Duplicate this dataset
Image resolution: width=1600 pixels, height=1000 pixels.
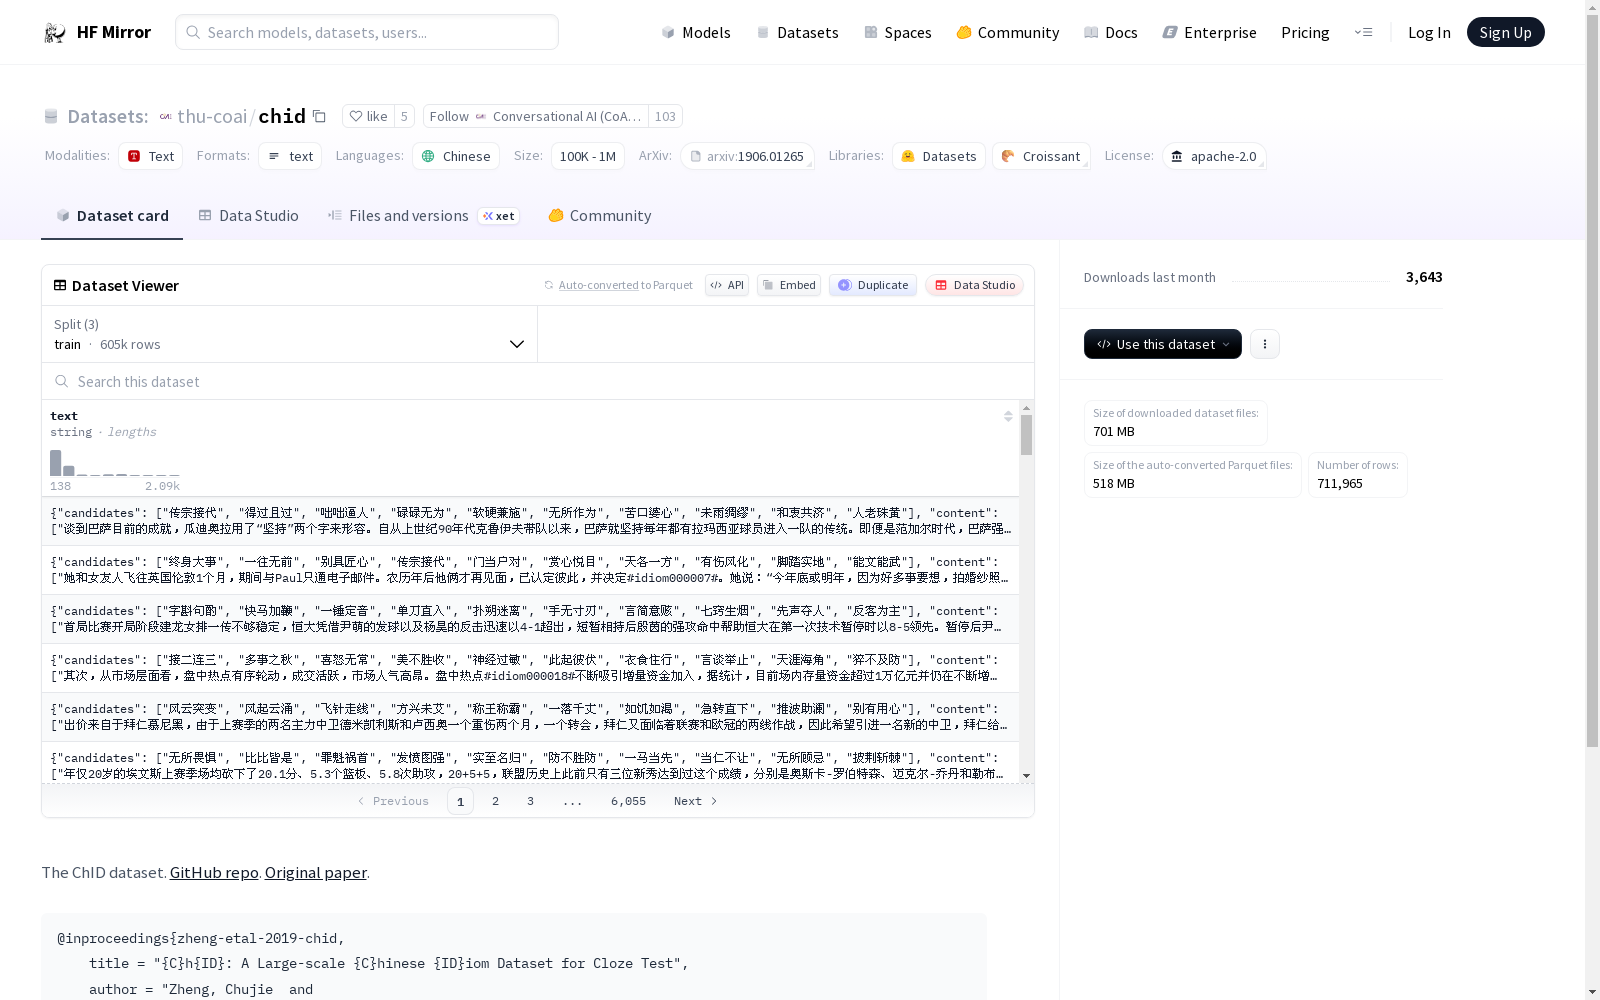(x=873, y=285)
